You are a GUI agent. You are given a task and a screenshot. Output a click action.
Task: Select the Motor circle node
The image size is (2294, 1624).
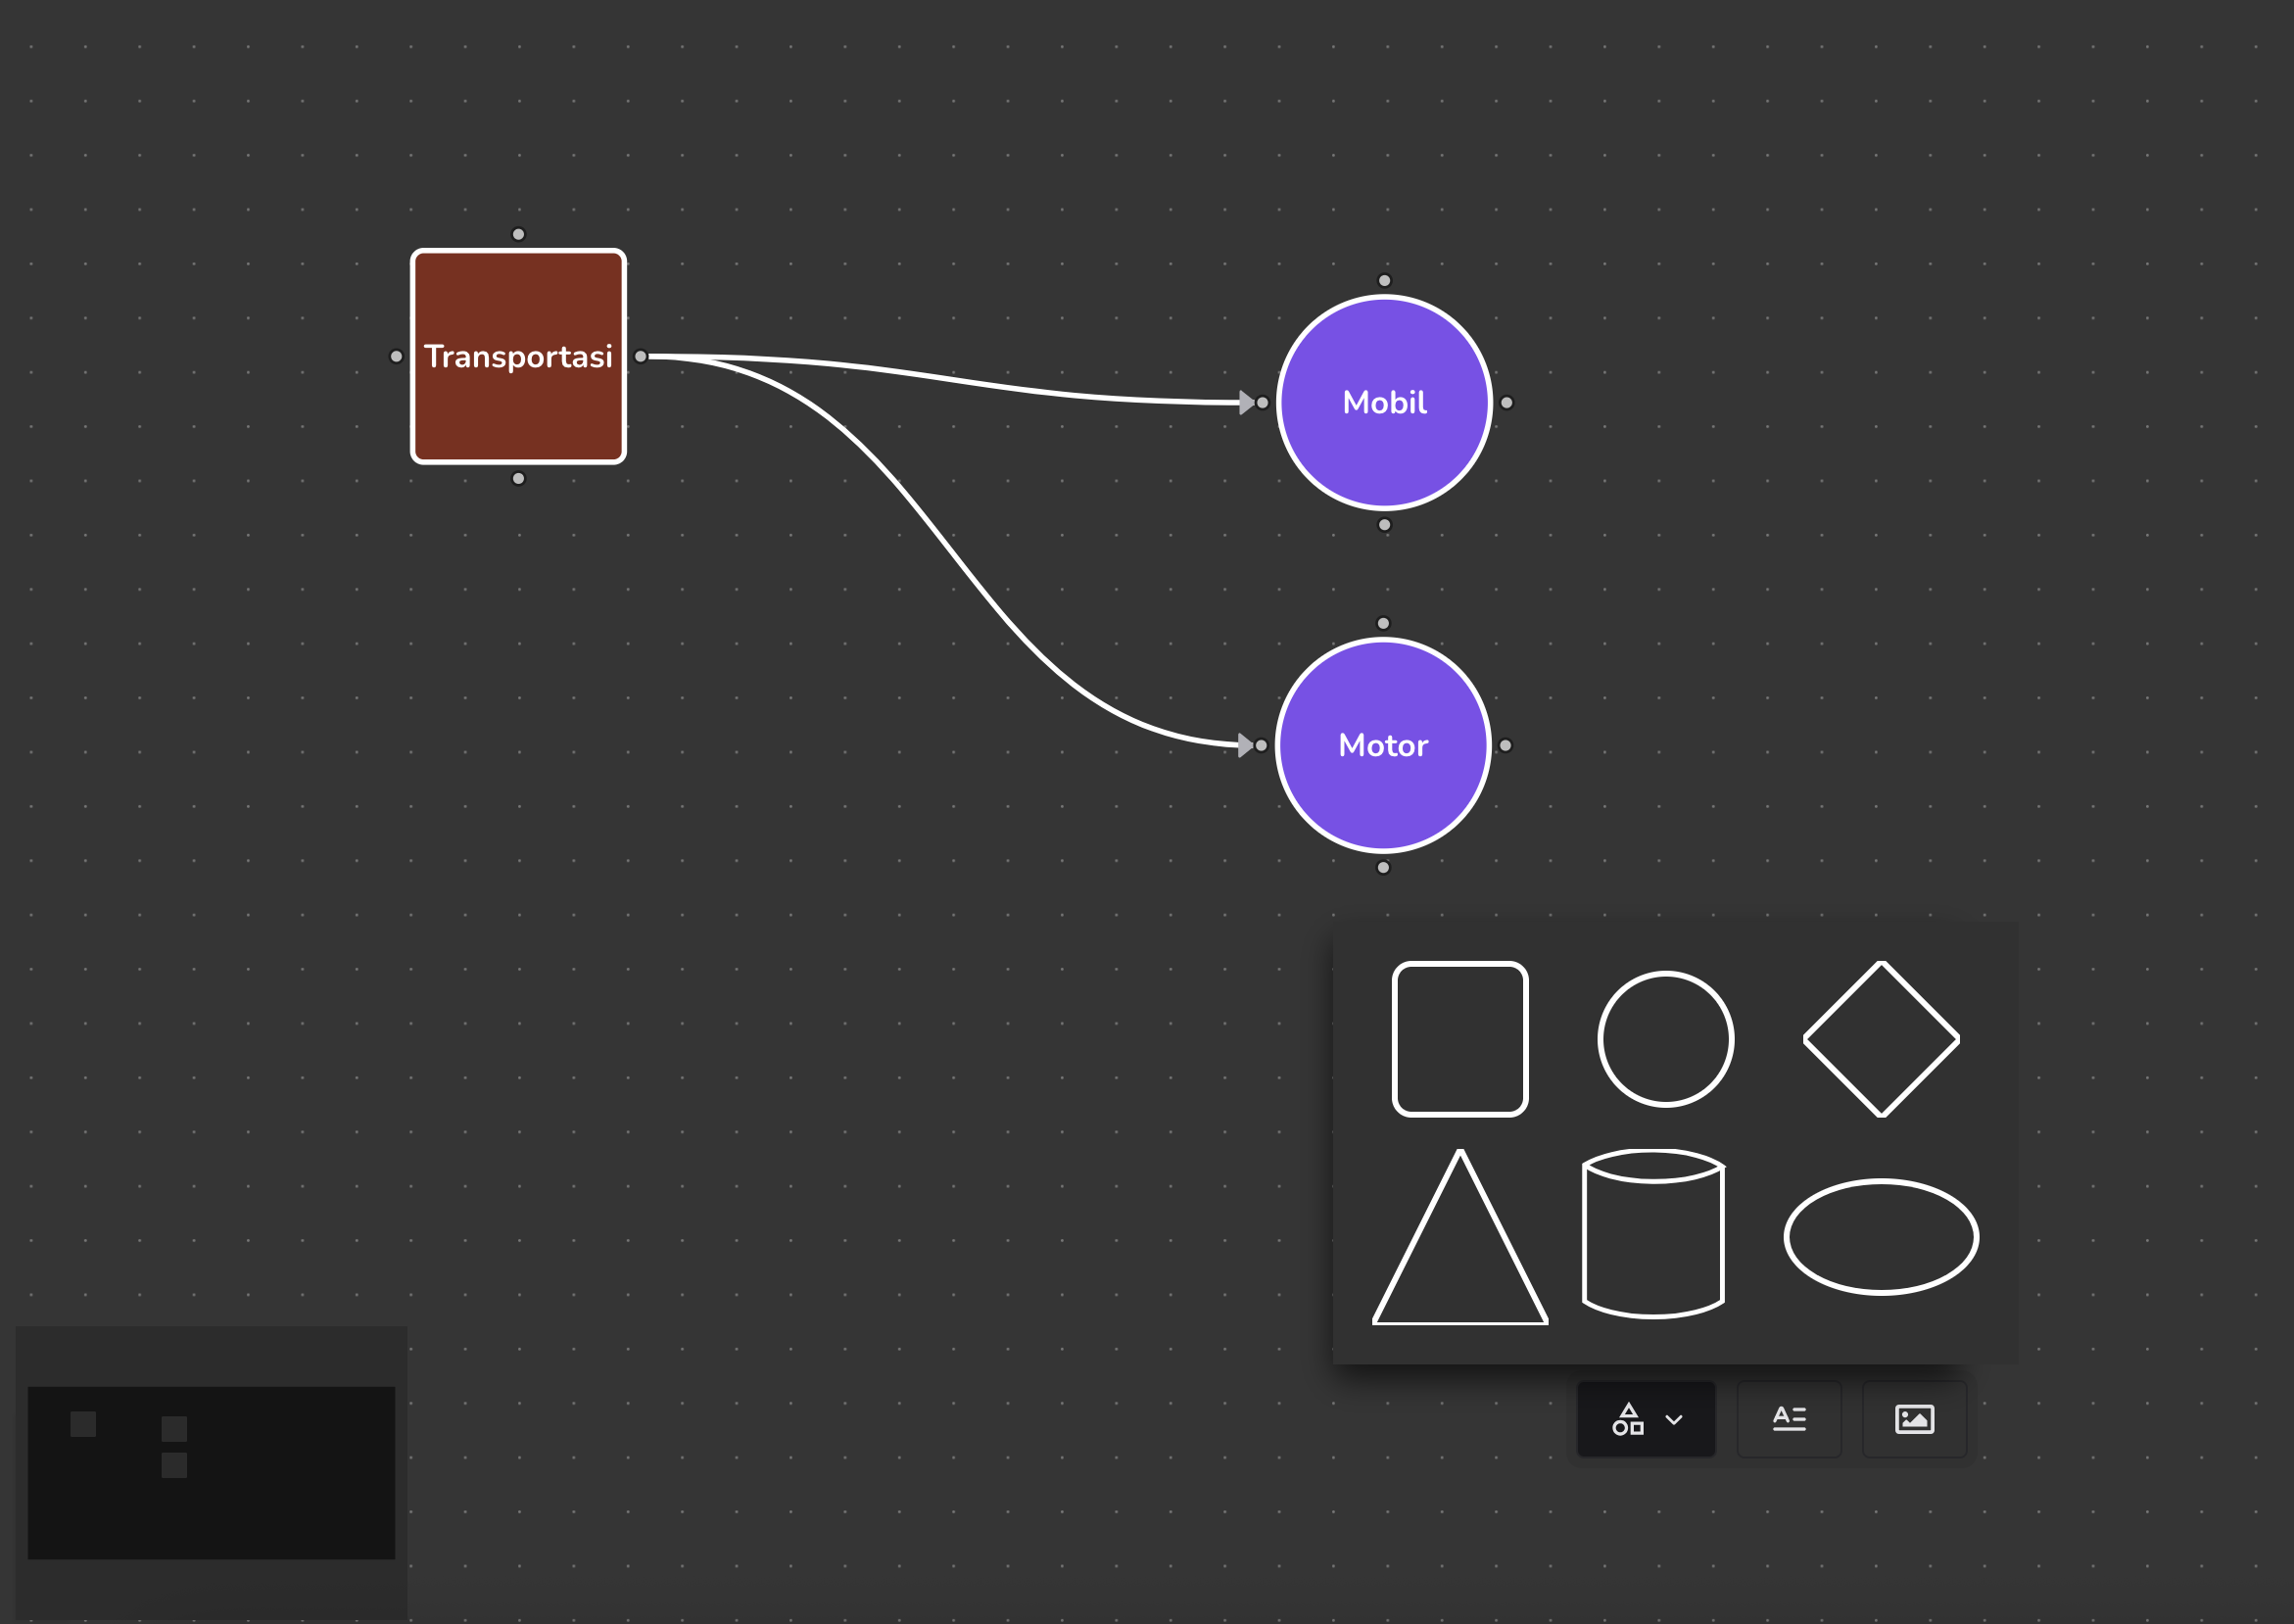(x=1383, y=745)
